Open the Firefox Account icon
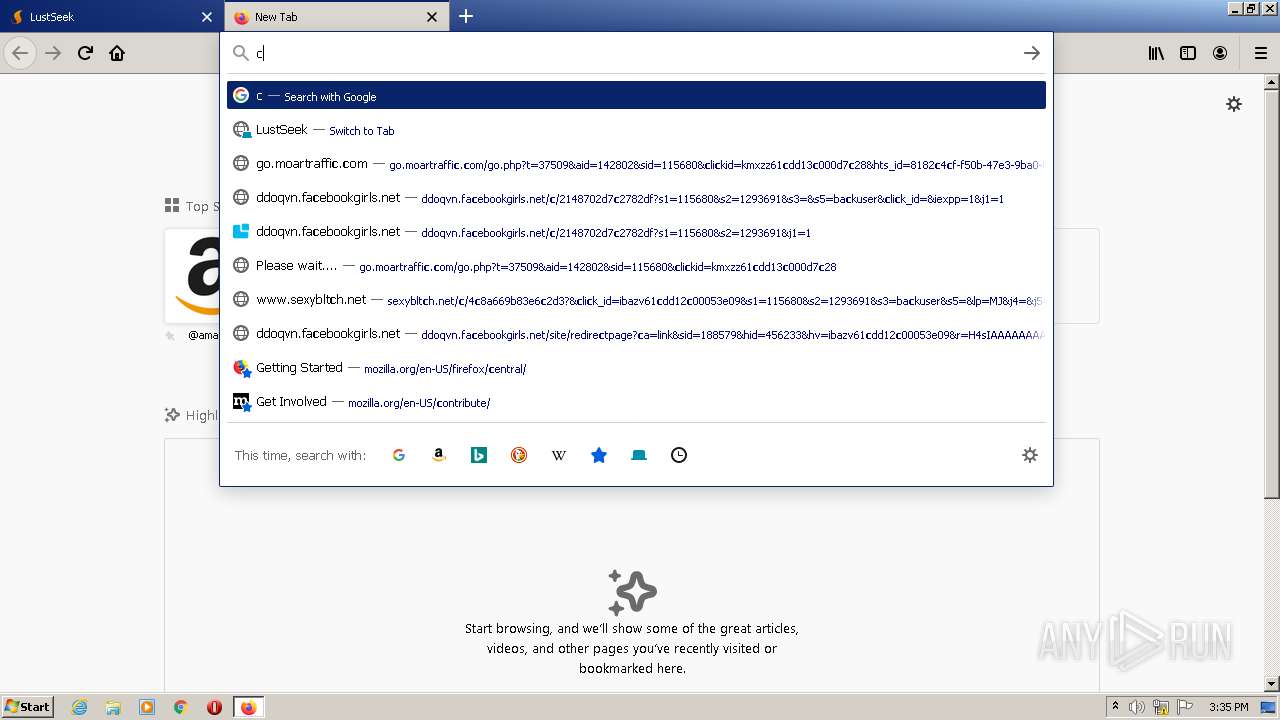 coord(1220,53)
